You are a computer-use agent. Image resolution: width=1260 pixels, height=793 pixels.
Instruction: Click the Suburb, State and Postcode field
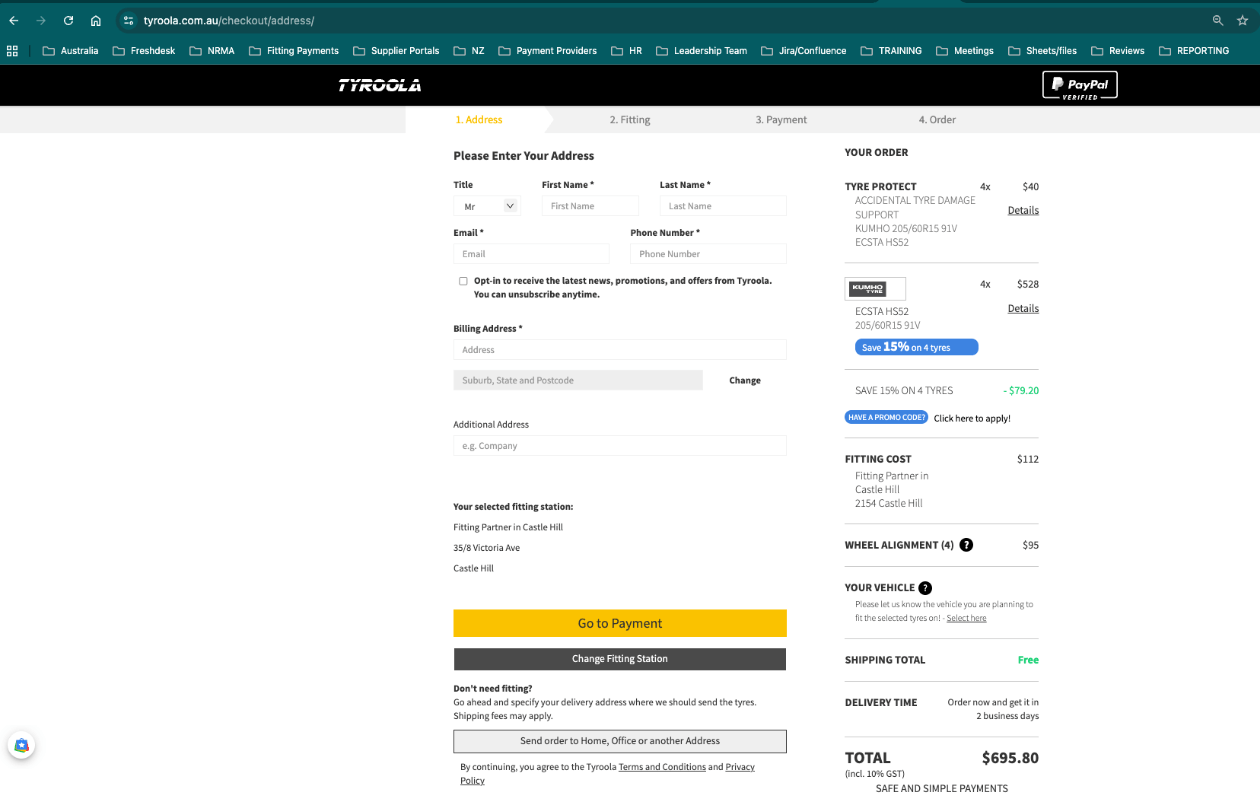pyautogui.click(x=578, y=380)
